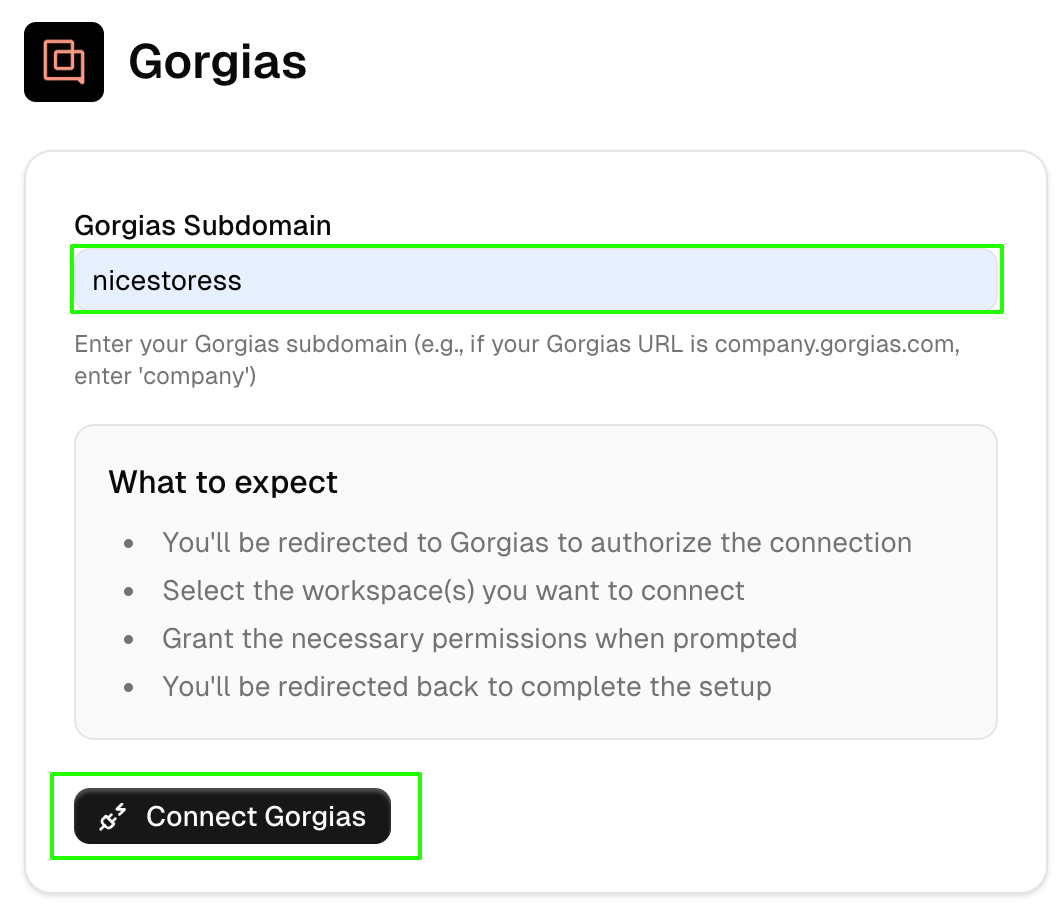
Task: Click the plug icon on Connect button
Action: point(113,816)
